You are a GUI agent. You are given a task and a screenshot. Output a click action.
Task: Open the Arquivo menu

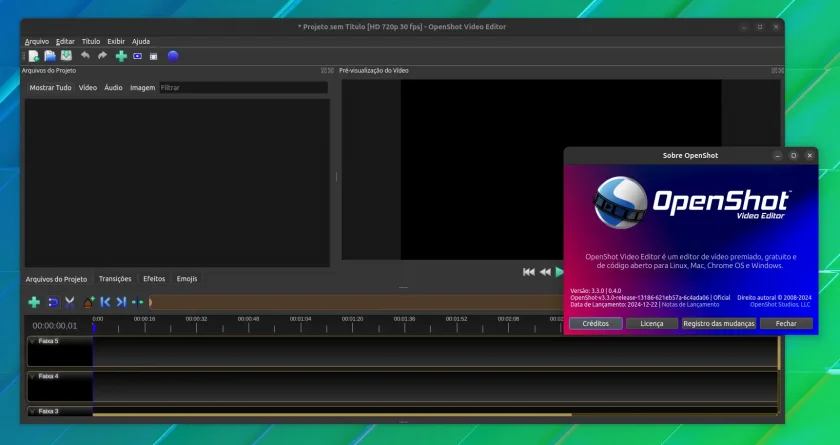click(x=36, y=41)
